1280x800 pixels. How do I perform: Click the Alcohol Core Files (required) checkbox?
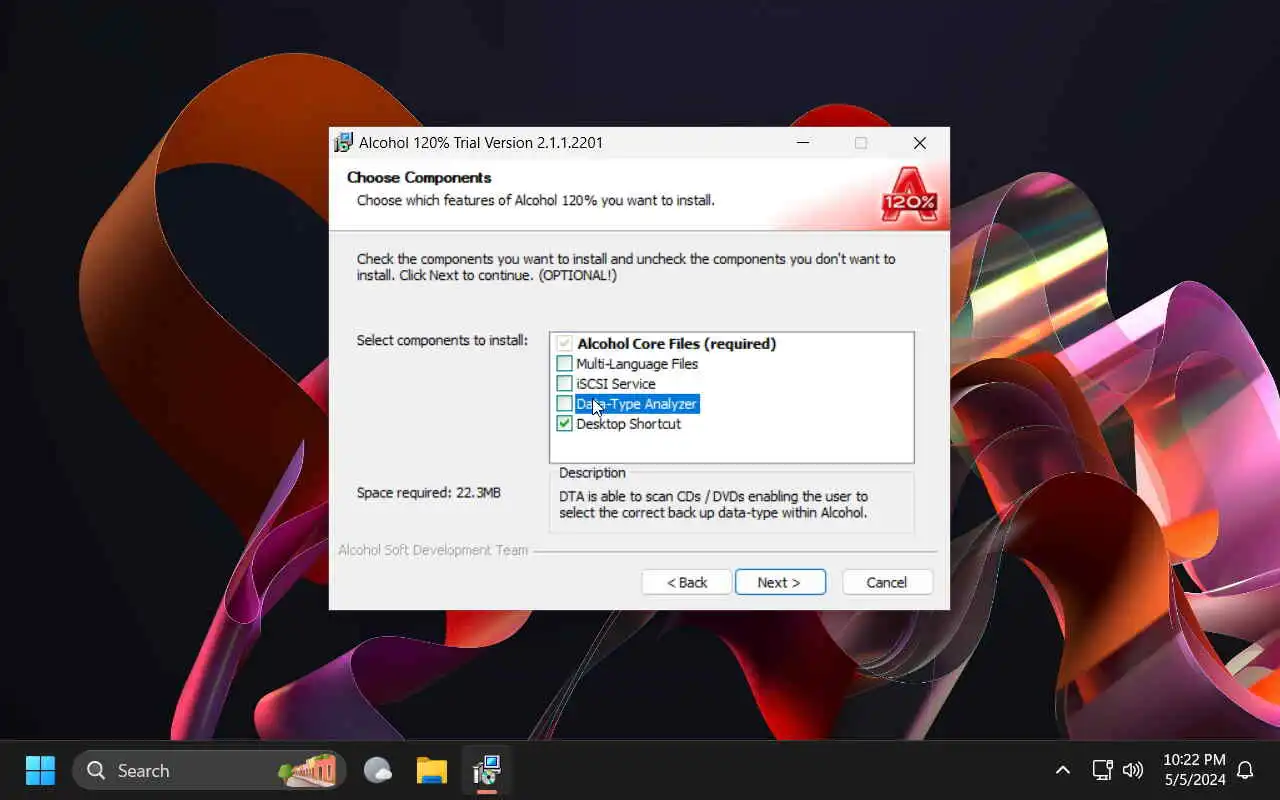565,344
